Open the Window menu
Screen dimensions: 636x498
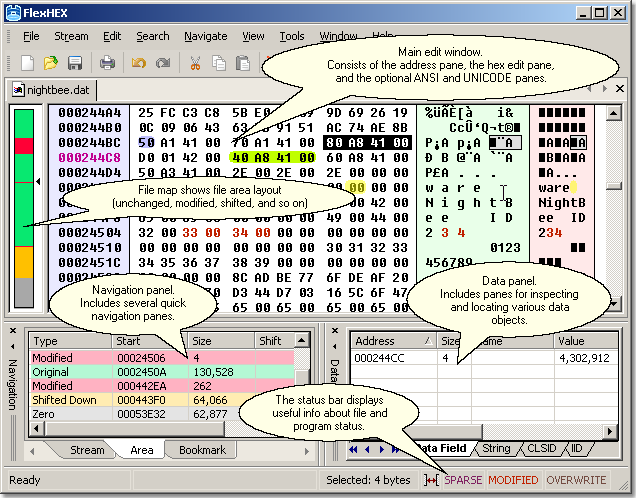pos(338,36)
